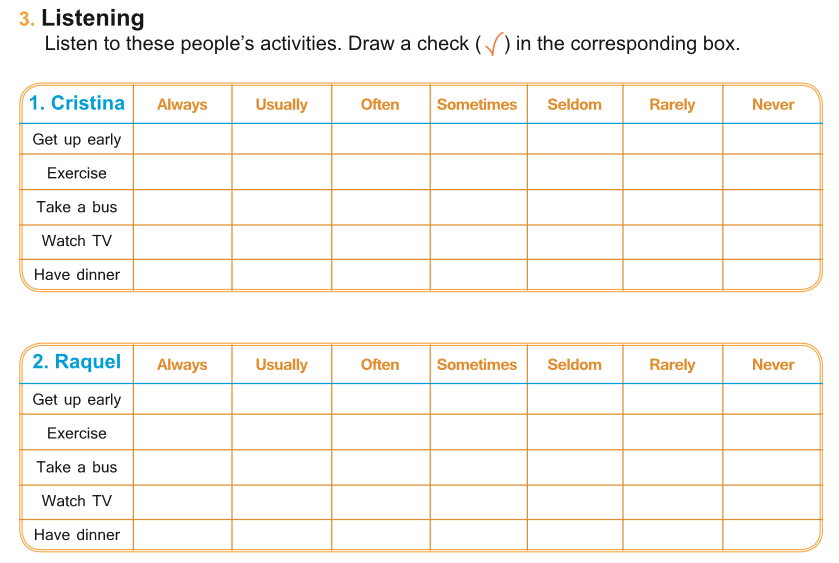Click the Sometimes column header in Cristina's table
This screenshot has height=563, width=839.
pos(477,104)
